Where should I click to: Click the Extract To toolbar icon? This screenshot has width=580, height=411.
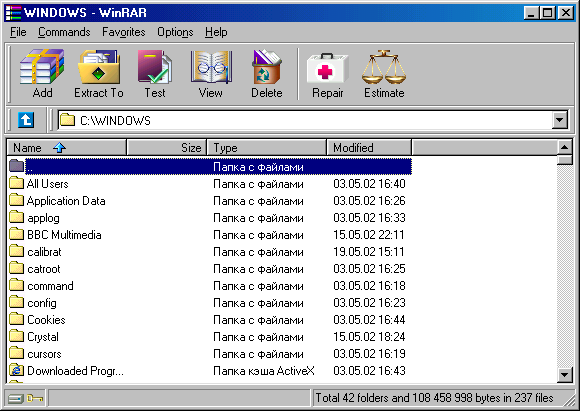pyautogui.click(x=99, y=67)
